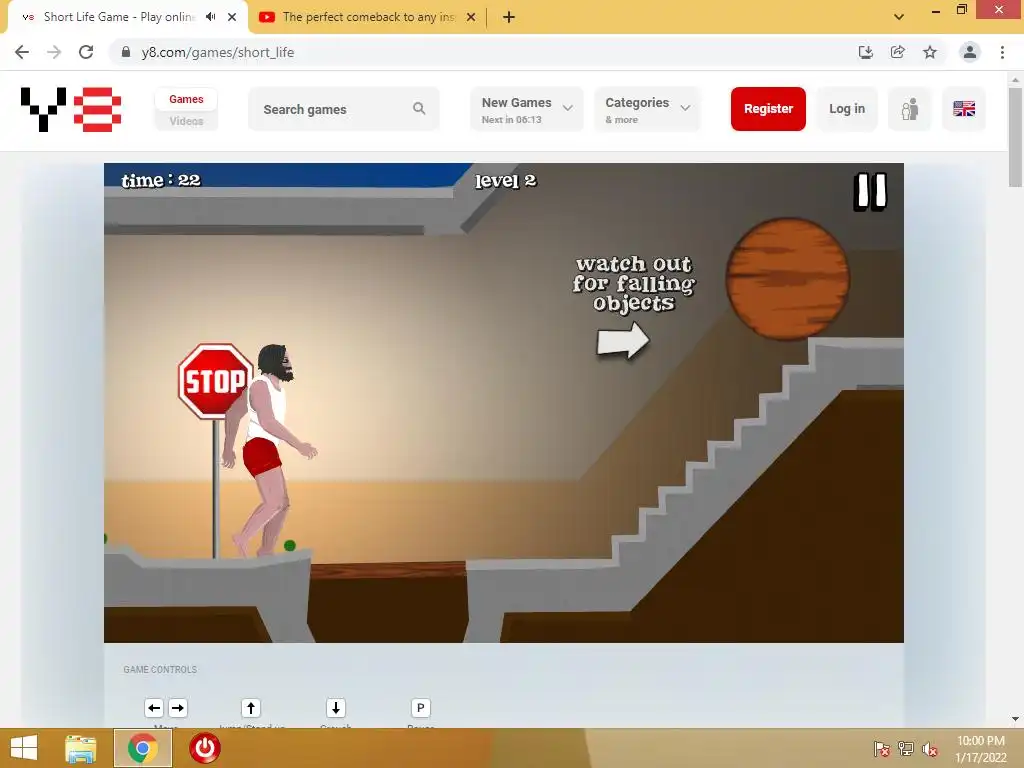
Task: Open File Explorer from the taskbar
Action: [80, 748]
